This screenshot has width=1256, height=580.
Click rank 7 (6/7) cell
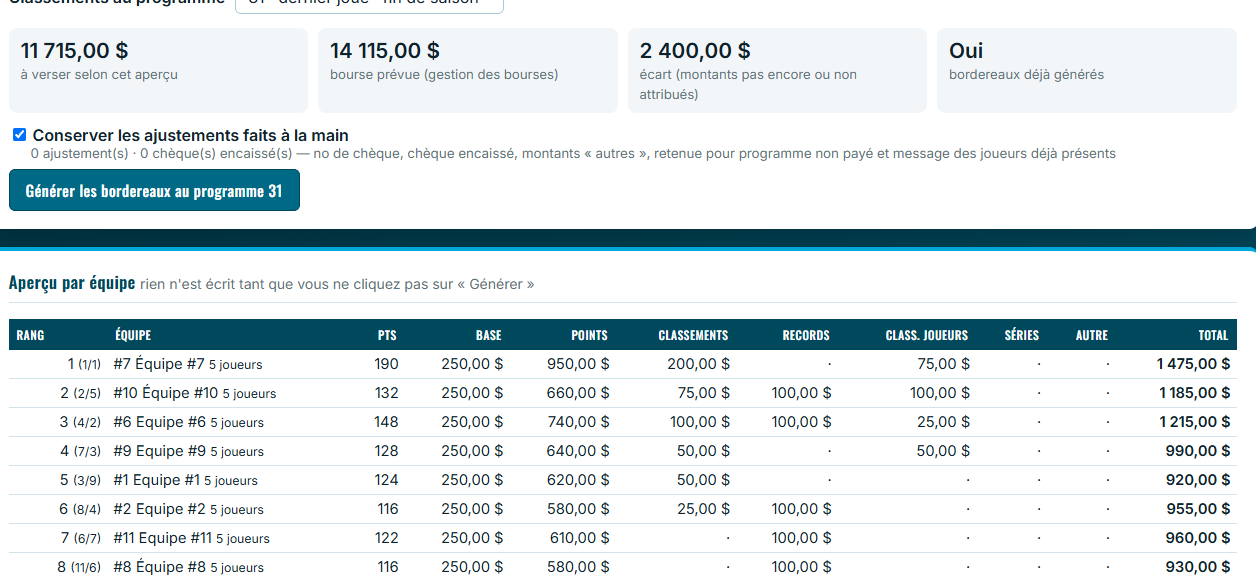(x=81, y=538)
